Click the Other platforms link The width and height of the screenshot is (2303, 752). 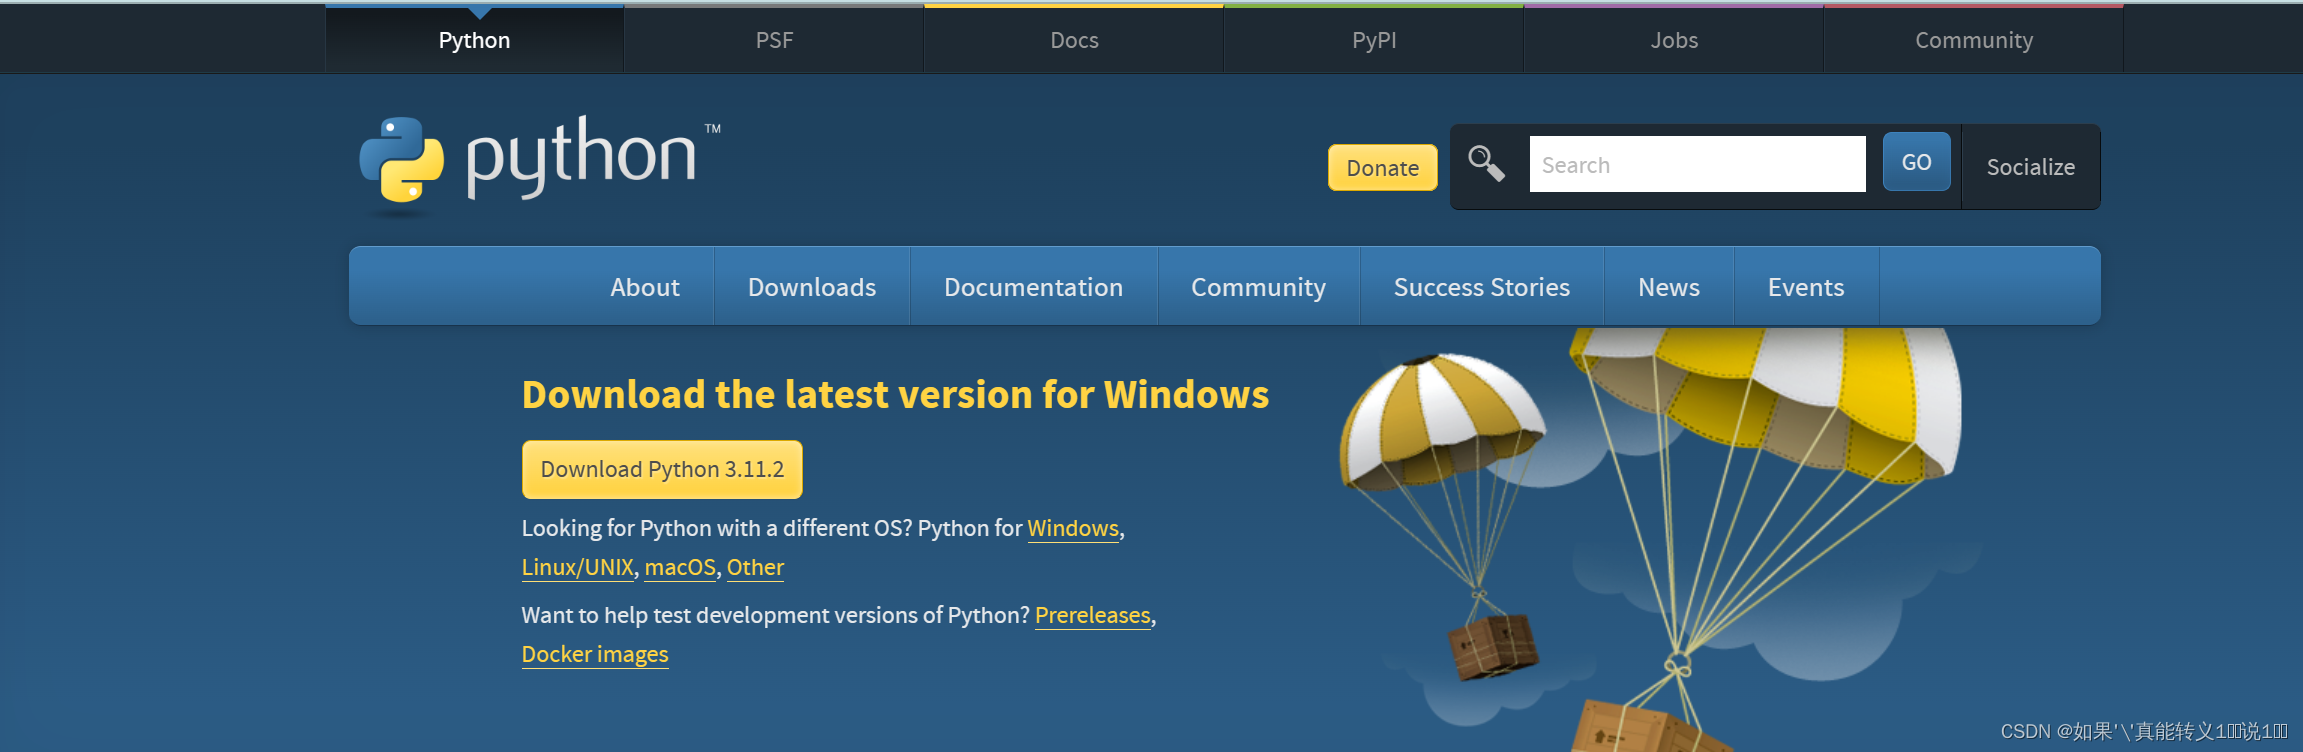pyautogui.click(x=755, y=567)
